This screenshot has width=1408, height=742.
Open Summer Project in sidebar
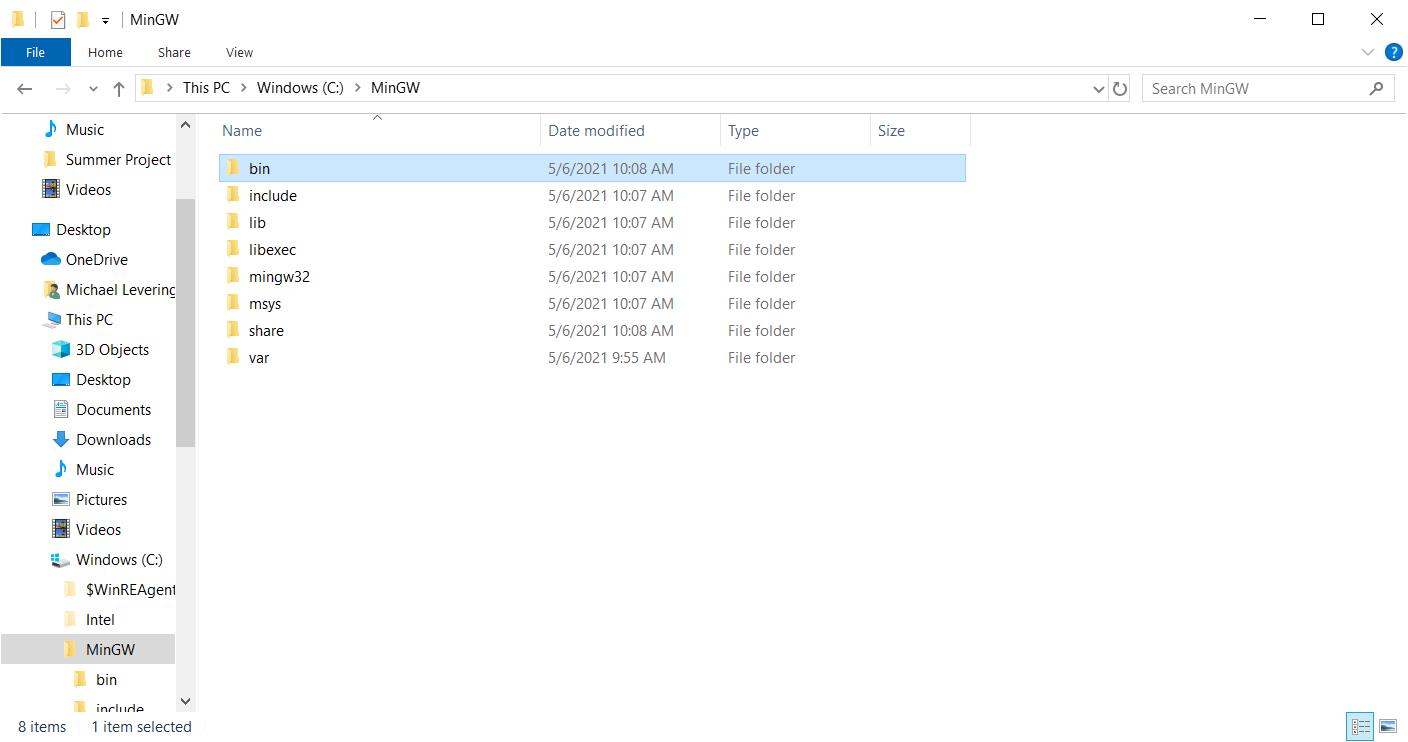[x=118, y=160]
